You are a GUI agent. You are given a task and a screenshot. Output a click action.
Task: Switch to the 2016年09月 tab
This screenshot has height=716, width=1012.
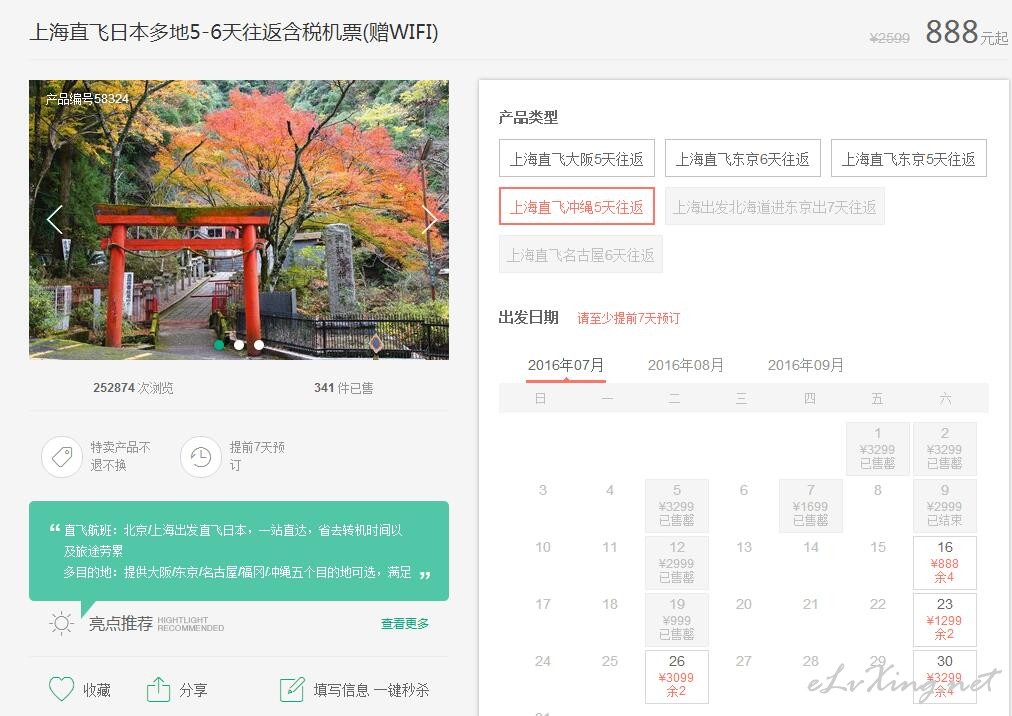pos(805,365)
